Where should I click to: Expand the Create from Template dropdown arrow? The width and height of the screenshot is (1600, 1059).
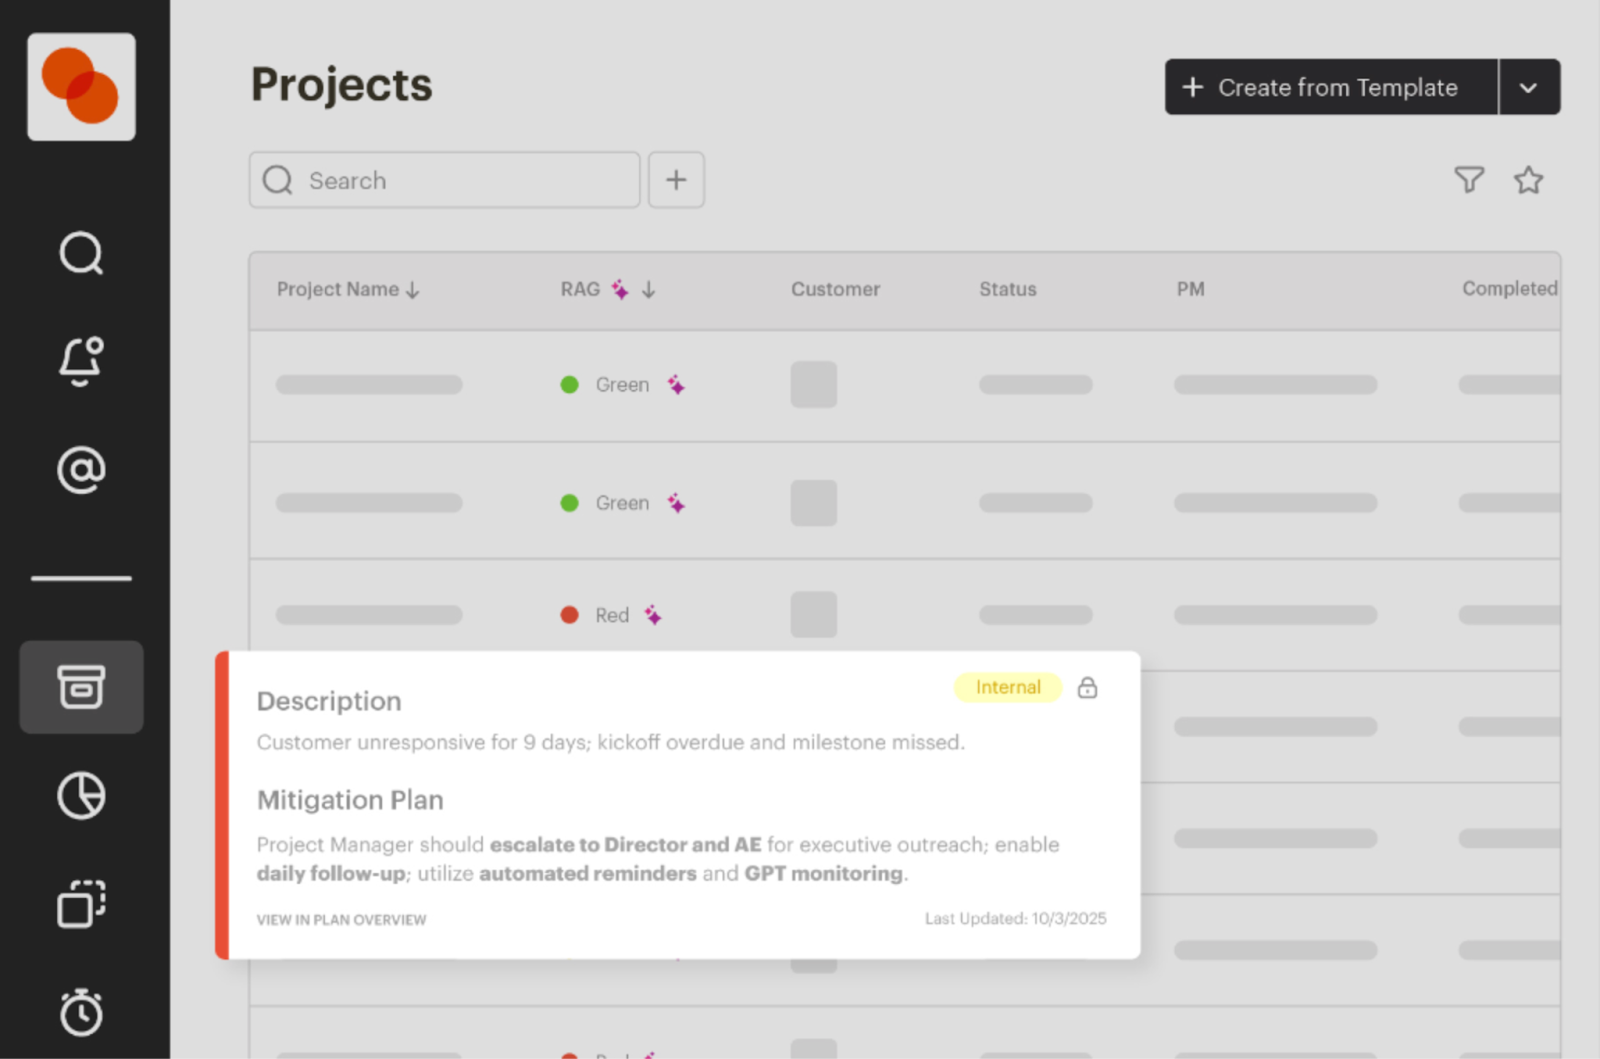tap(1529, 87)
